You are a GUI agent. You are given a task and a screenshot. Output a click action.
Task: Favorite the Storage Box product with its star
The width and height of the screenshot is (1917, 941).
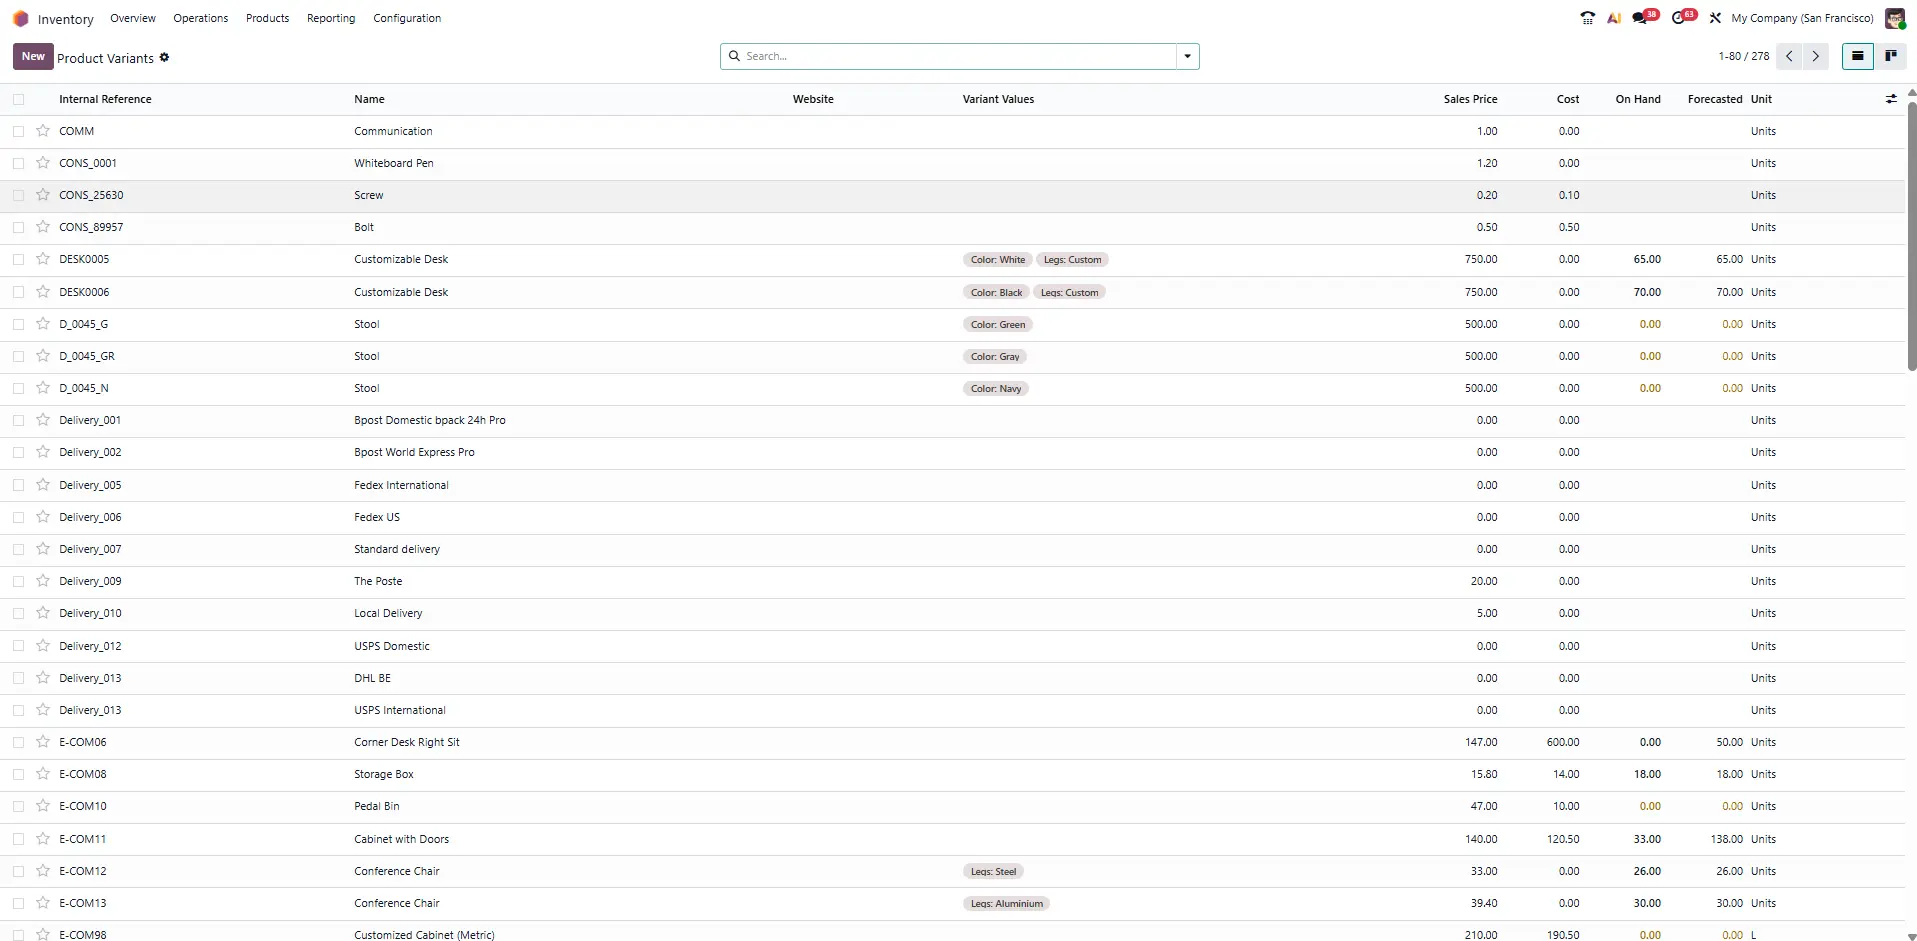(42, 773)
